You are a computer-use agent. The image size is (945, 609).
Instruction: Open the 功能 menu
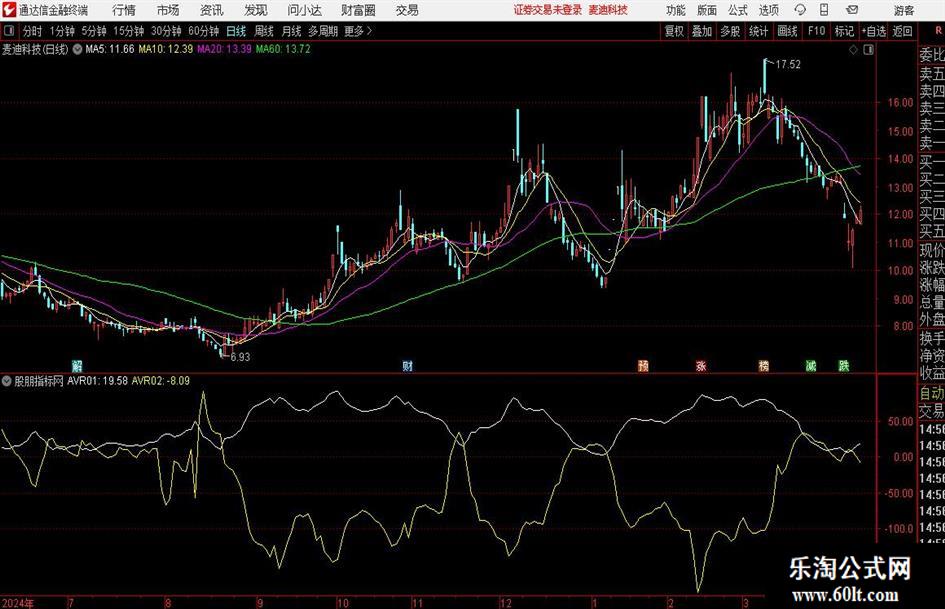pyautogui.click(x=676, y=10)
